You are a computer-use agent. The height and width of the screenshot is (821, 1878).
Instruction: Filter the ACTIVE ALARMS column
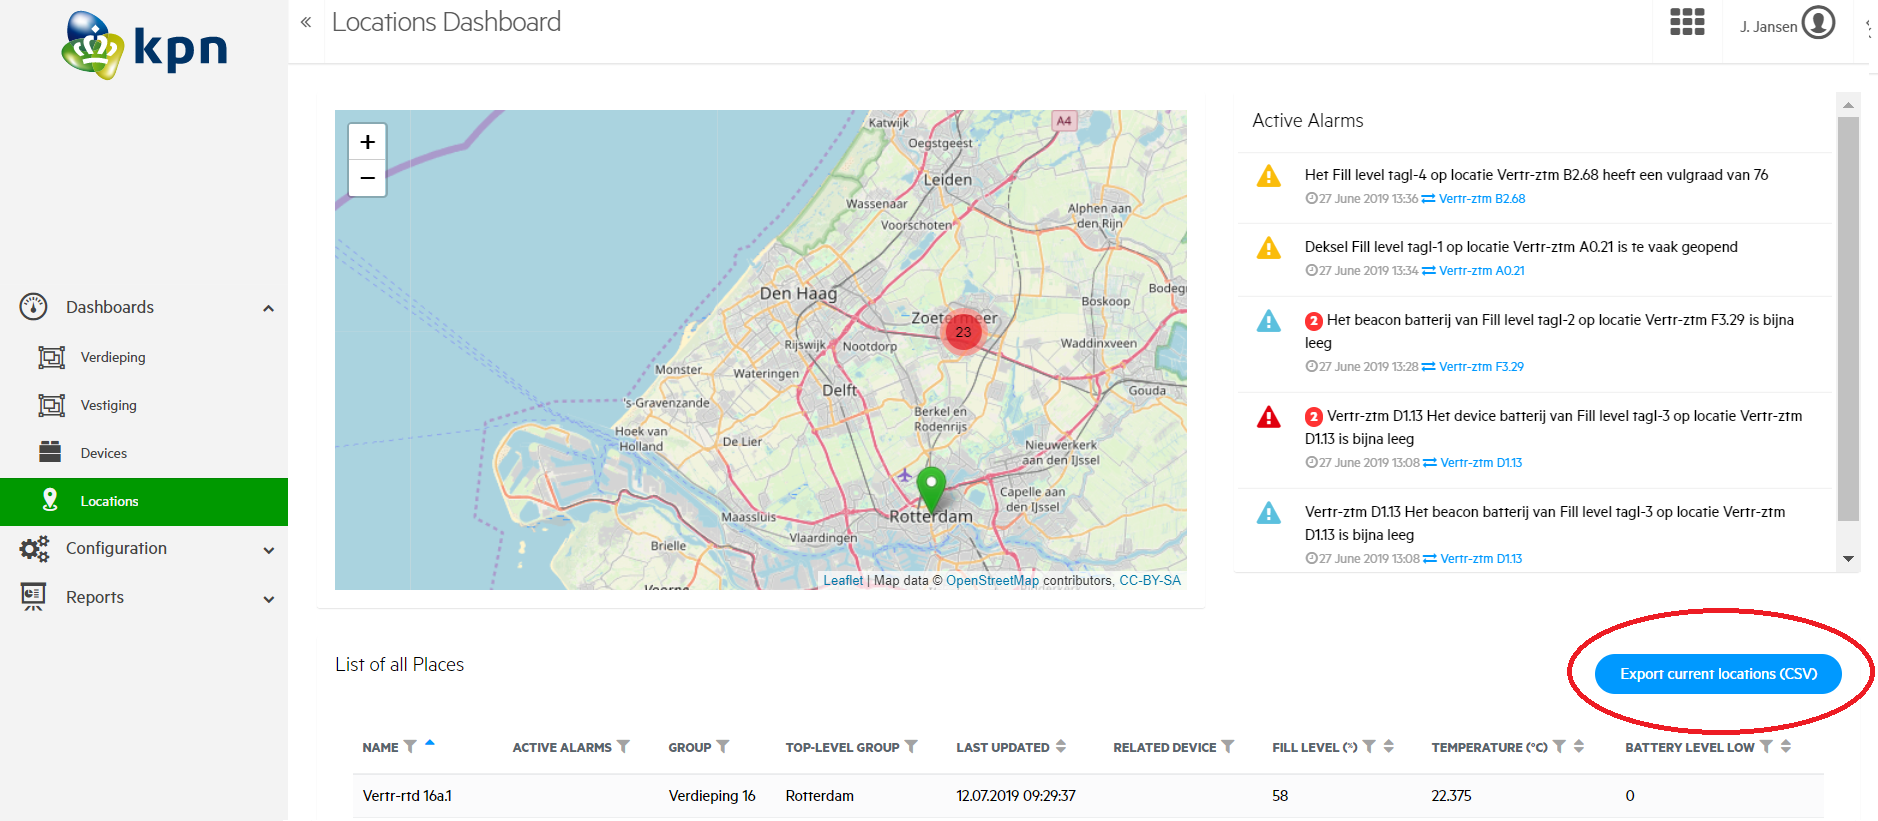click(x=623, y=747)
